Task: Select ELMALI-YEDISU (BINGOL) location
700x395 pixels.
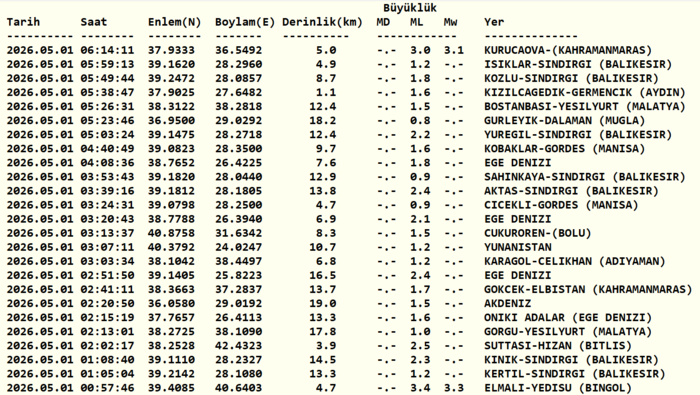Action: [x=558, y=388]
